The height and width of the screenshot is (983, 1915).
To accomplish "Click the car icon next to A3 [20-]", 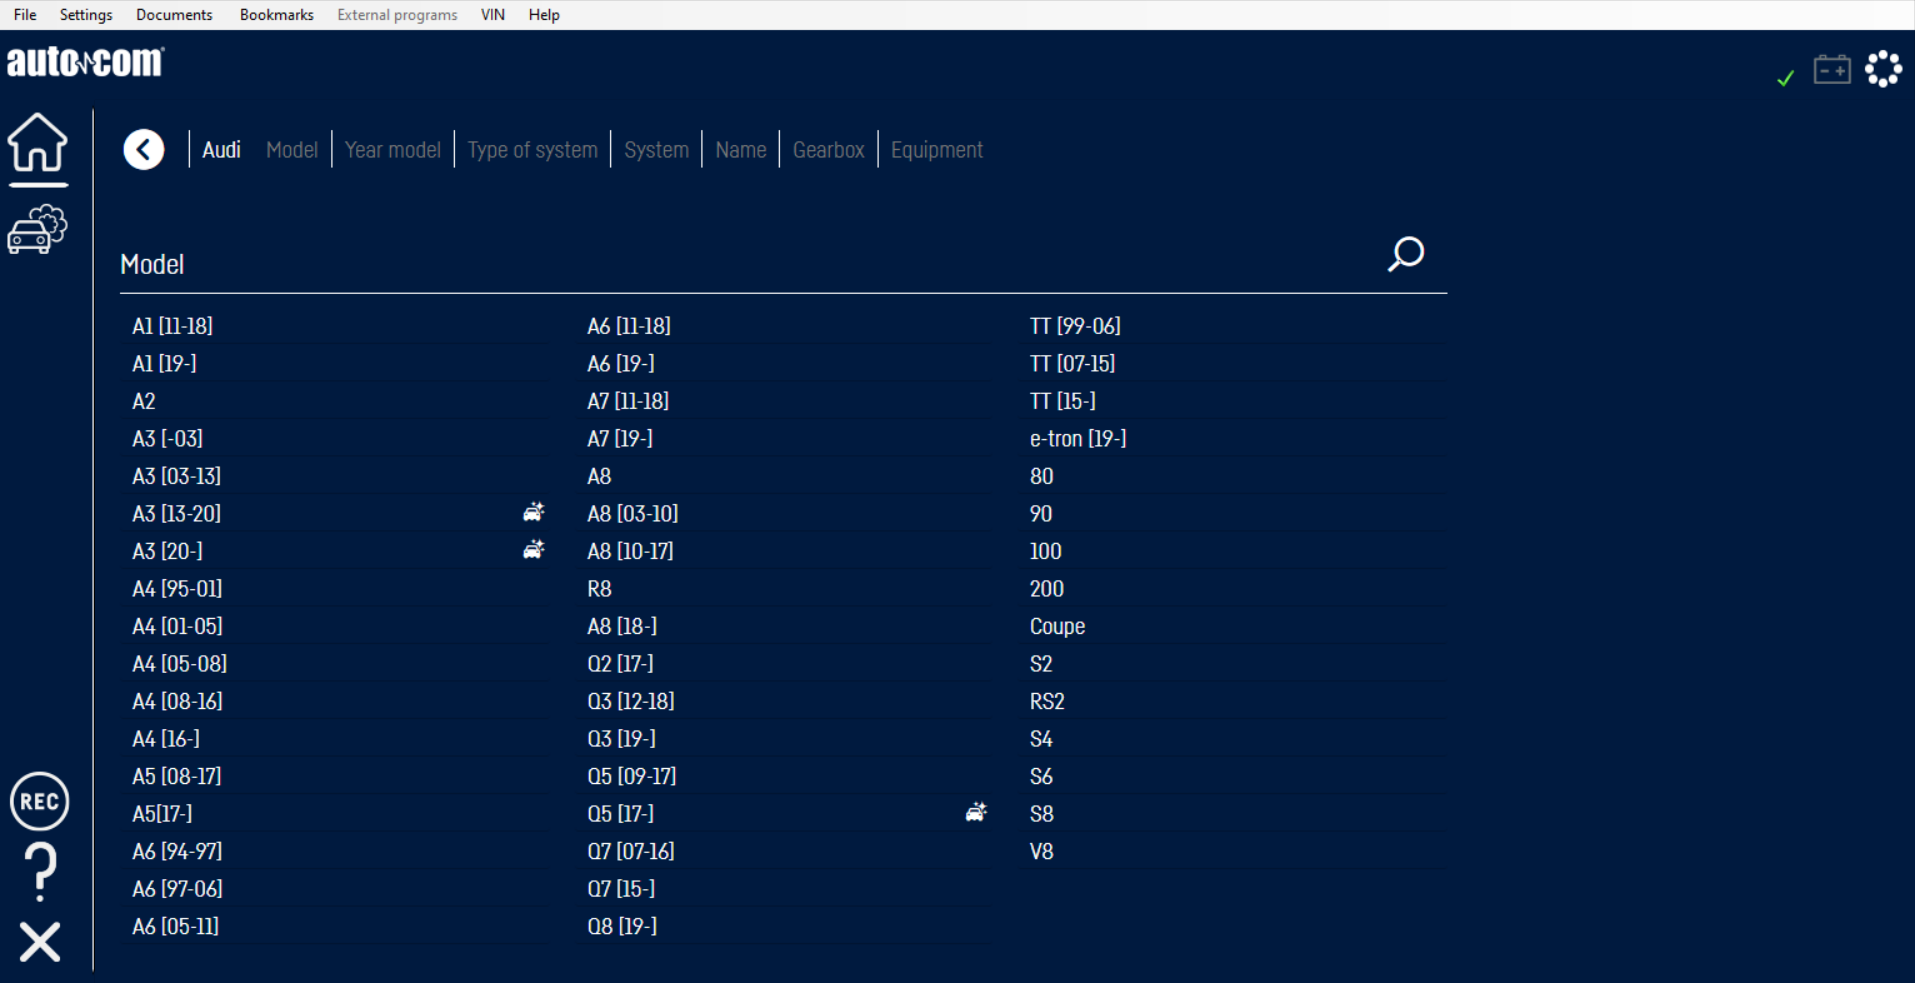I will [534, 549].
